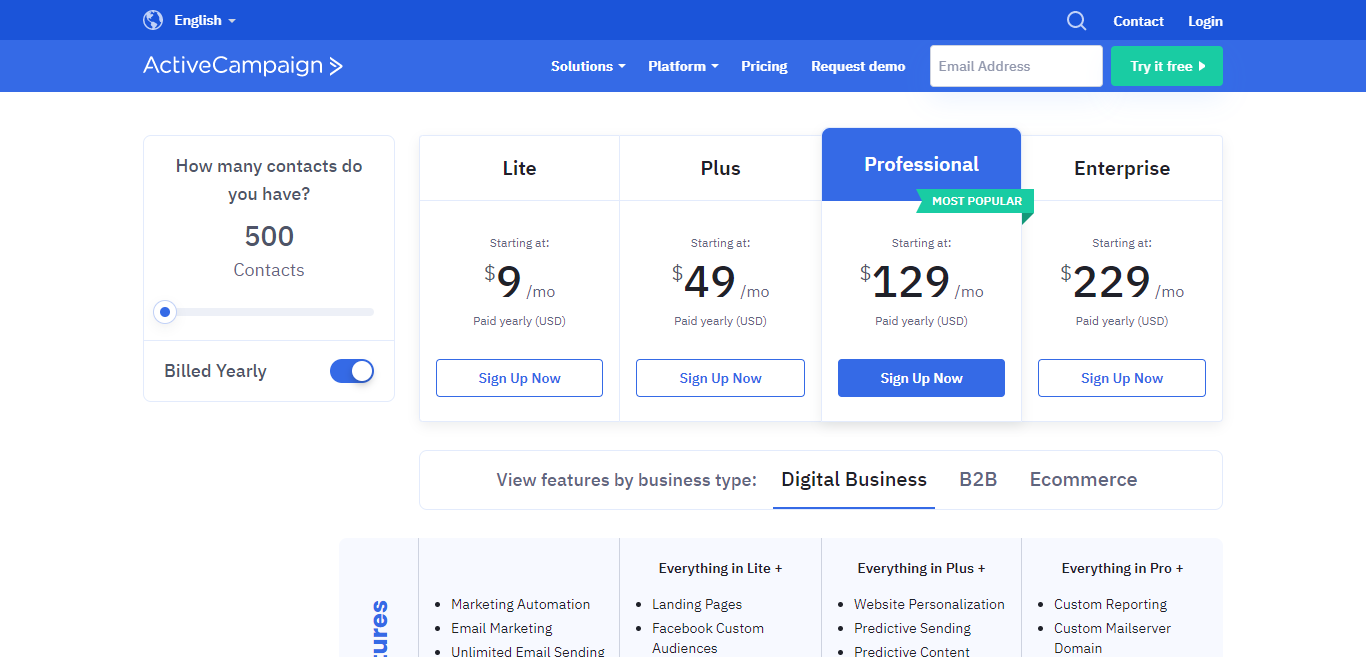Switch to the B2B tab

click(x=978, y=480)
